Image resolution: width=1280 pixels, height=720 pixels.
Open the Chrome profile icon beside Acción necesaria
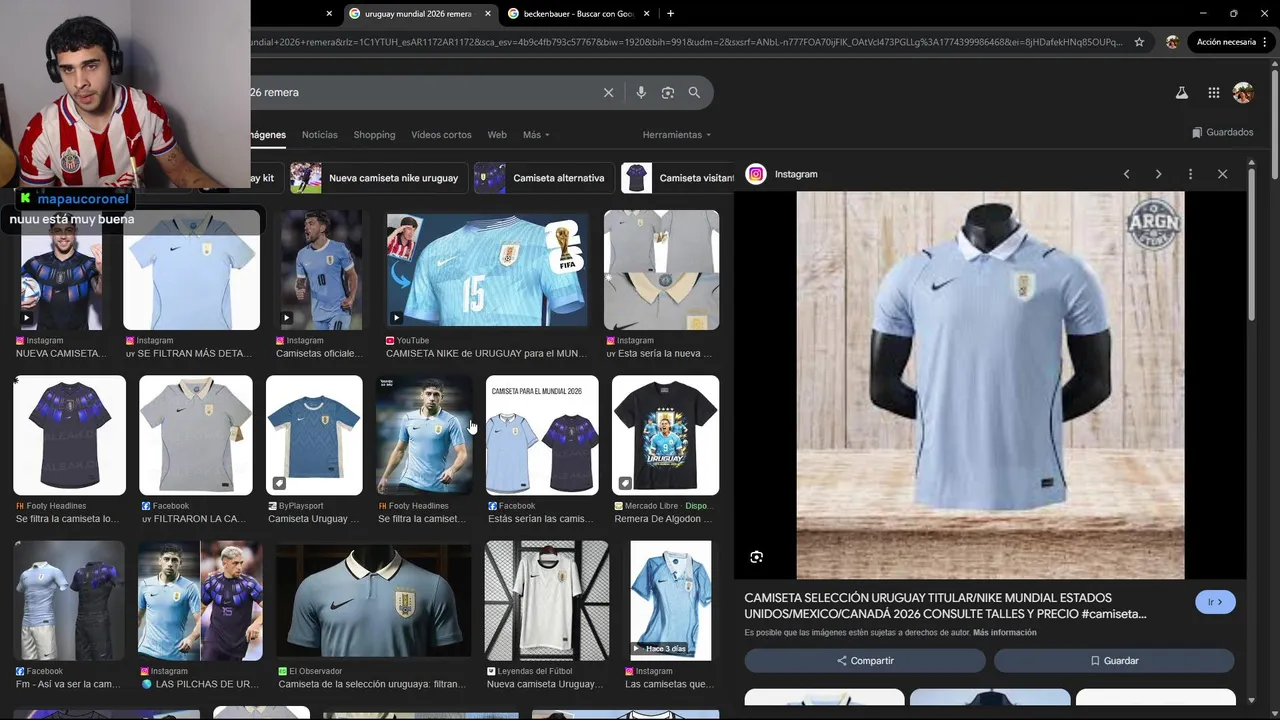[1172, 42]
